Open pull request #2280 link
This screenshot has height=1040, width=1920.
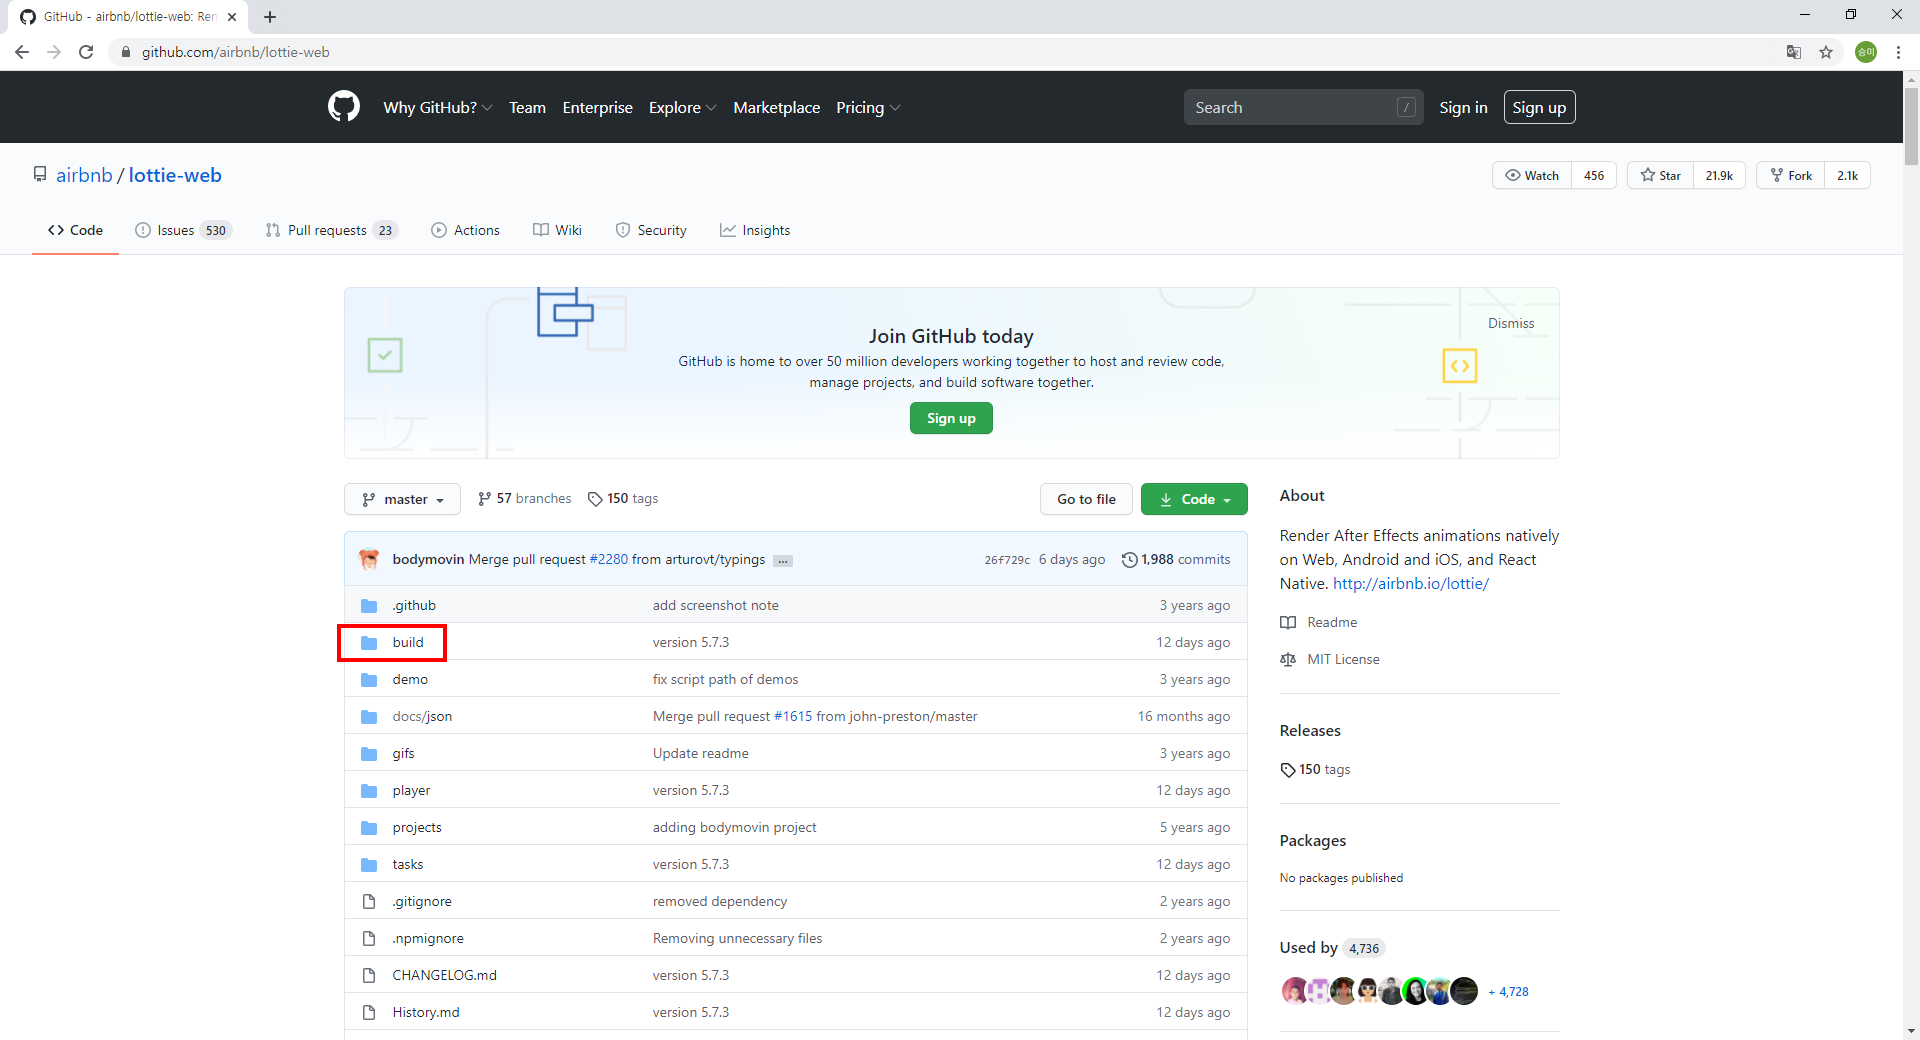(609, 560)
